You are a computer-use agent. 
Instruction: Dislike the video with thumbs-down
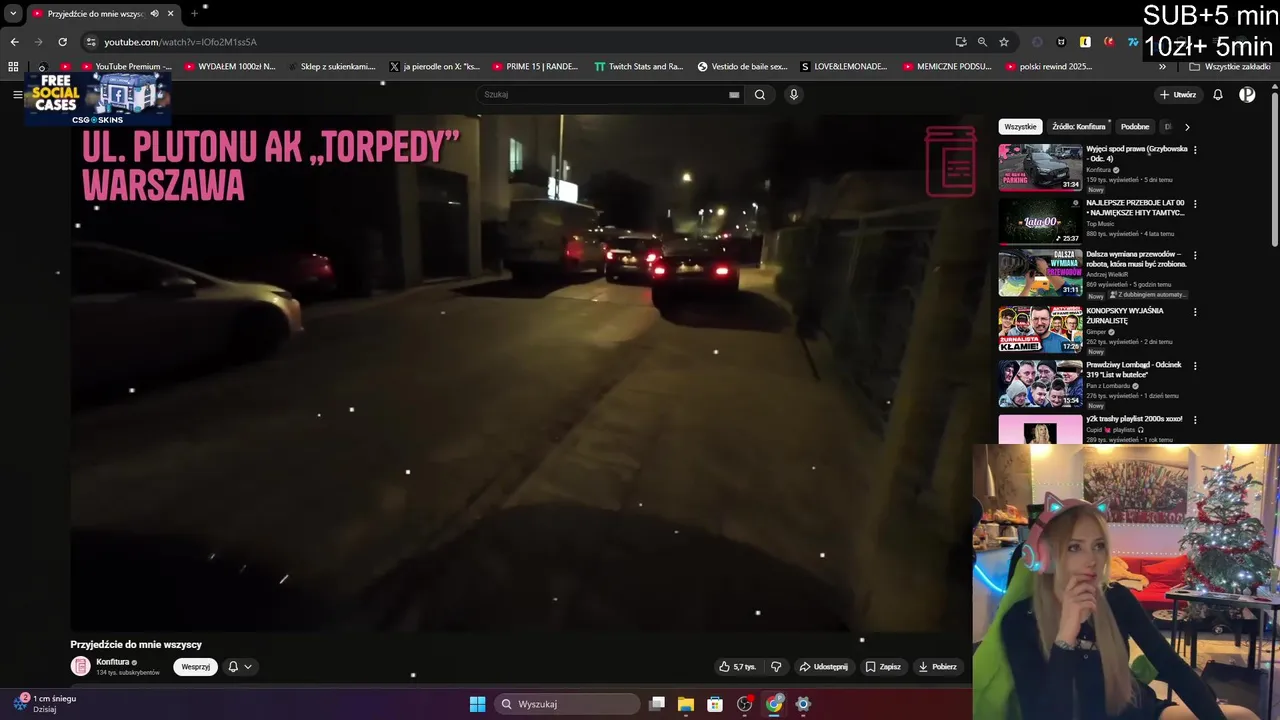(x=775, y=667)
